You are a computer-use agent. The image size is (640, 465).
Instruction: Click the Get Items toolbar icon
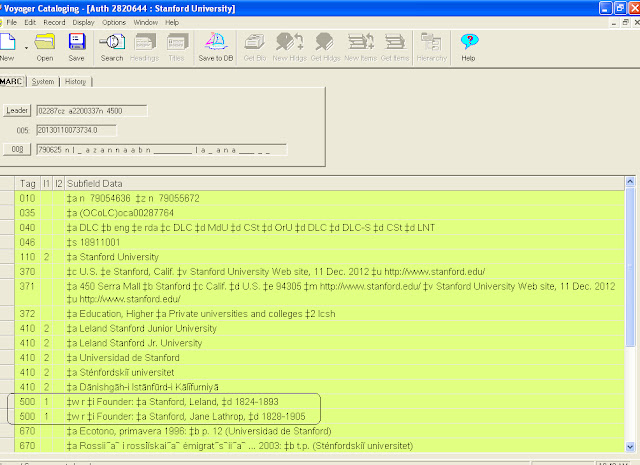pos(395,47)
